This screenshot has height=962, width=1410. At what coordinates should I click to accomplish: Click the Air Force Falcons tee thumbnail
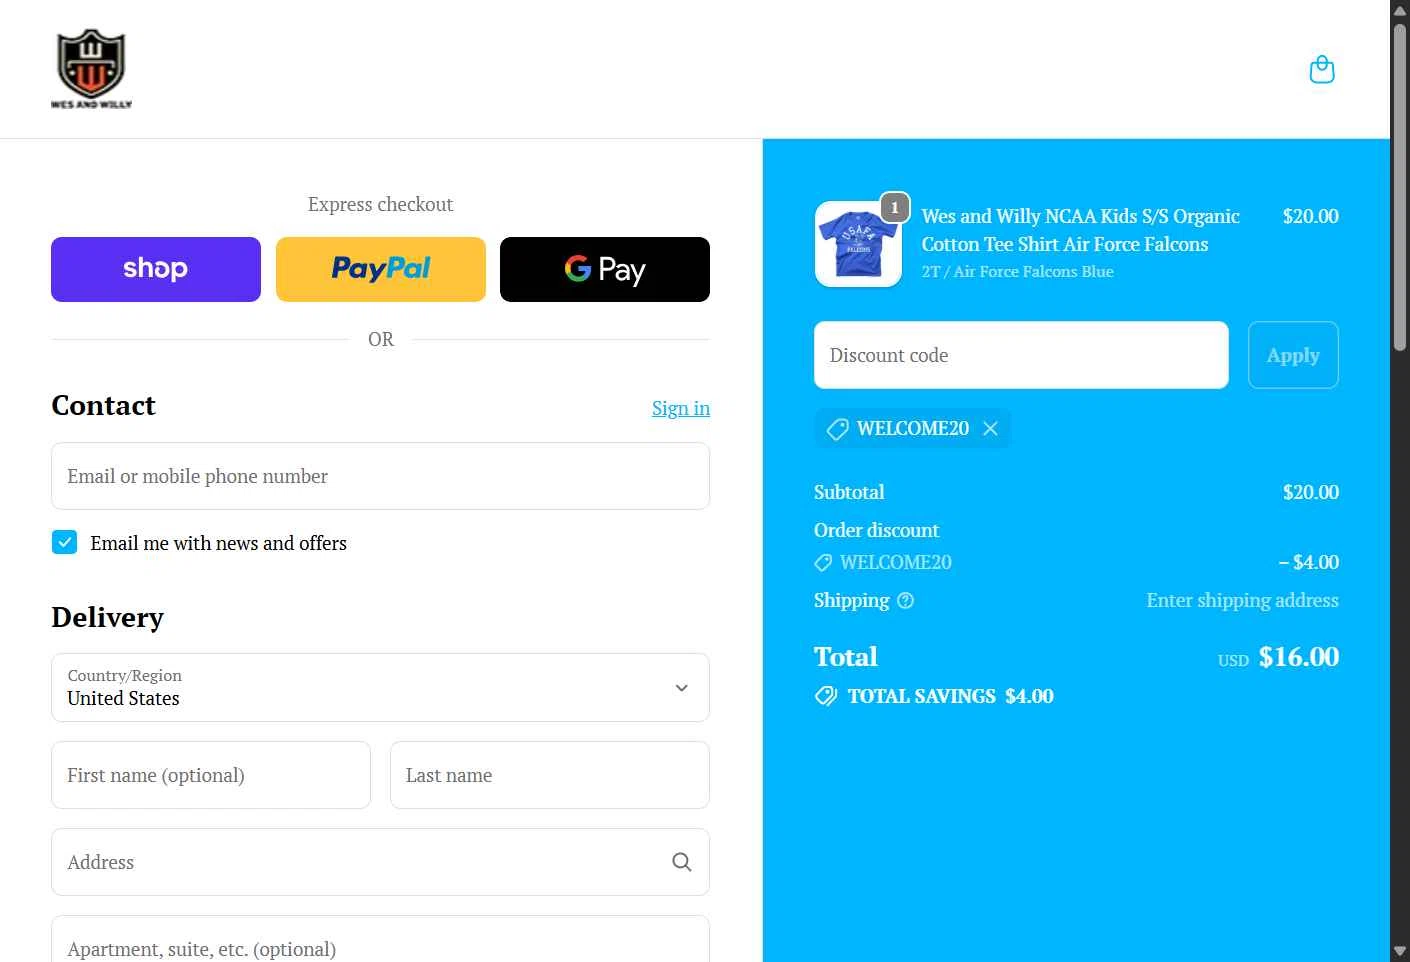click(858, 244)
